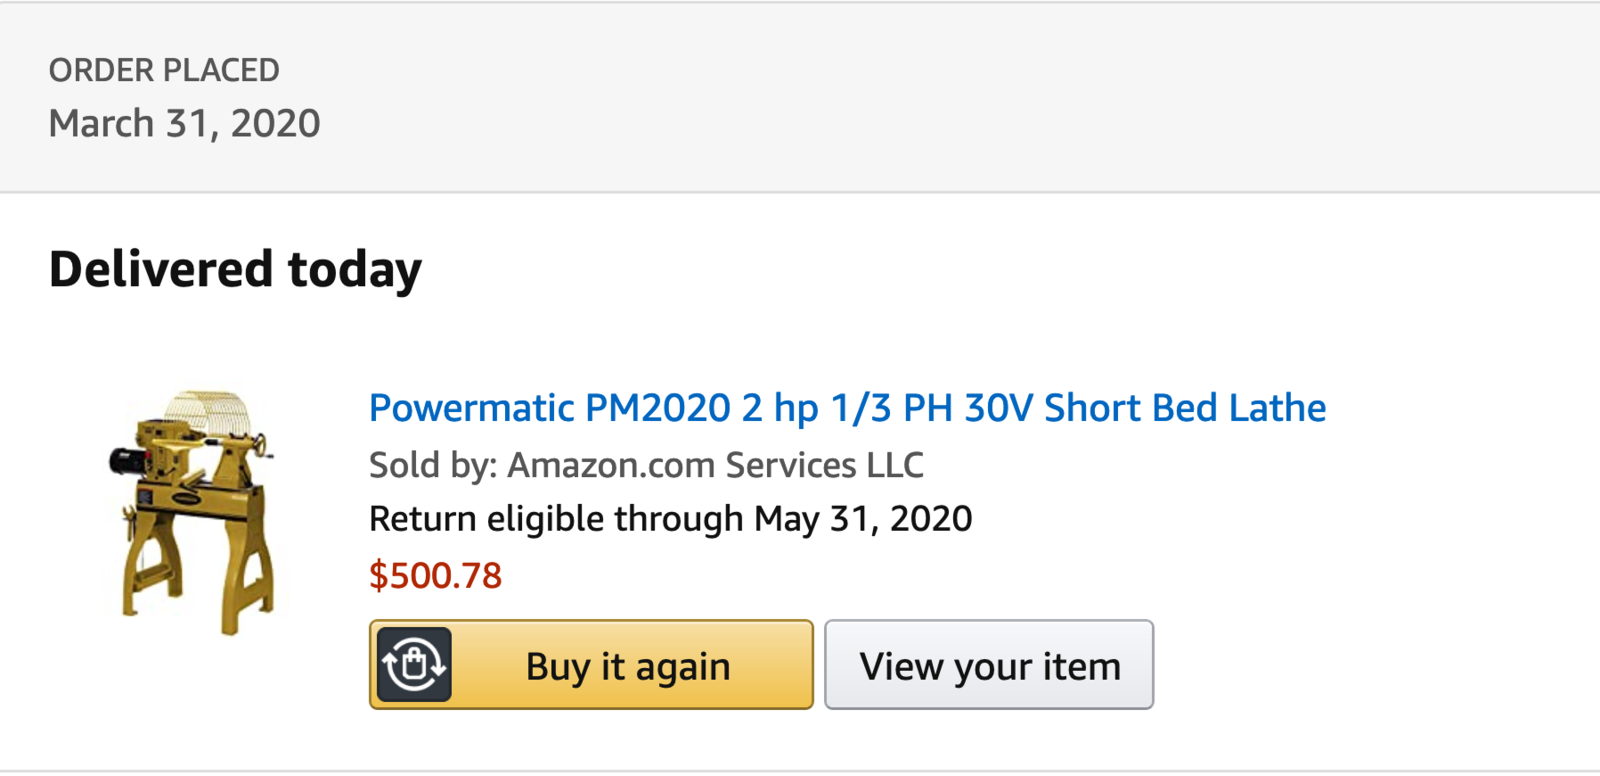Click the Sold by: Amazon.com Services LLC text
This screenshot has height=776, width=1600.
[x=646, y=465]
